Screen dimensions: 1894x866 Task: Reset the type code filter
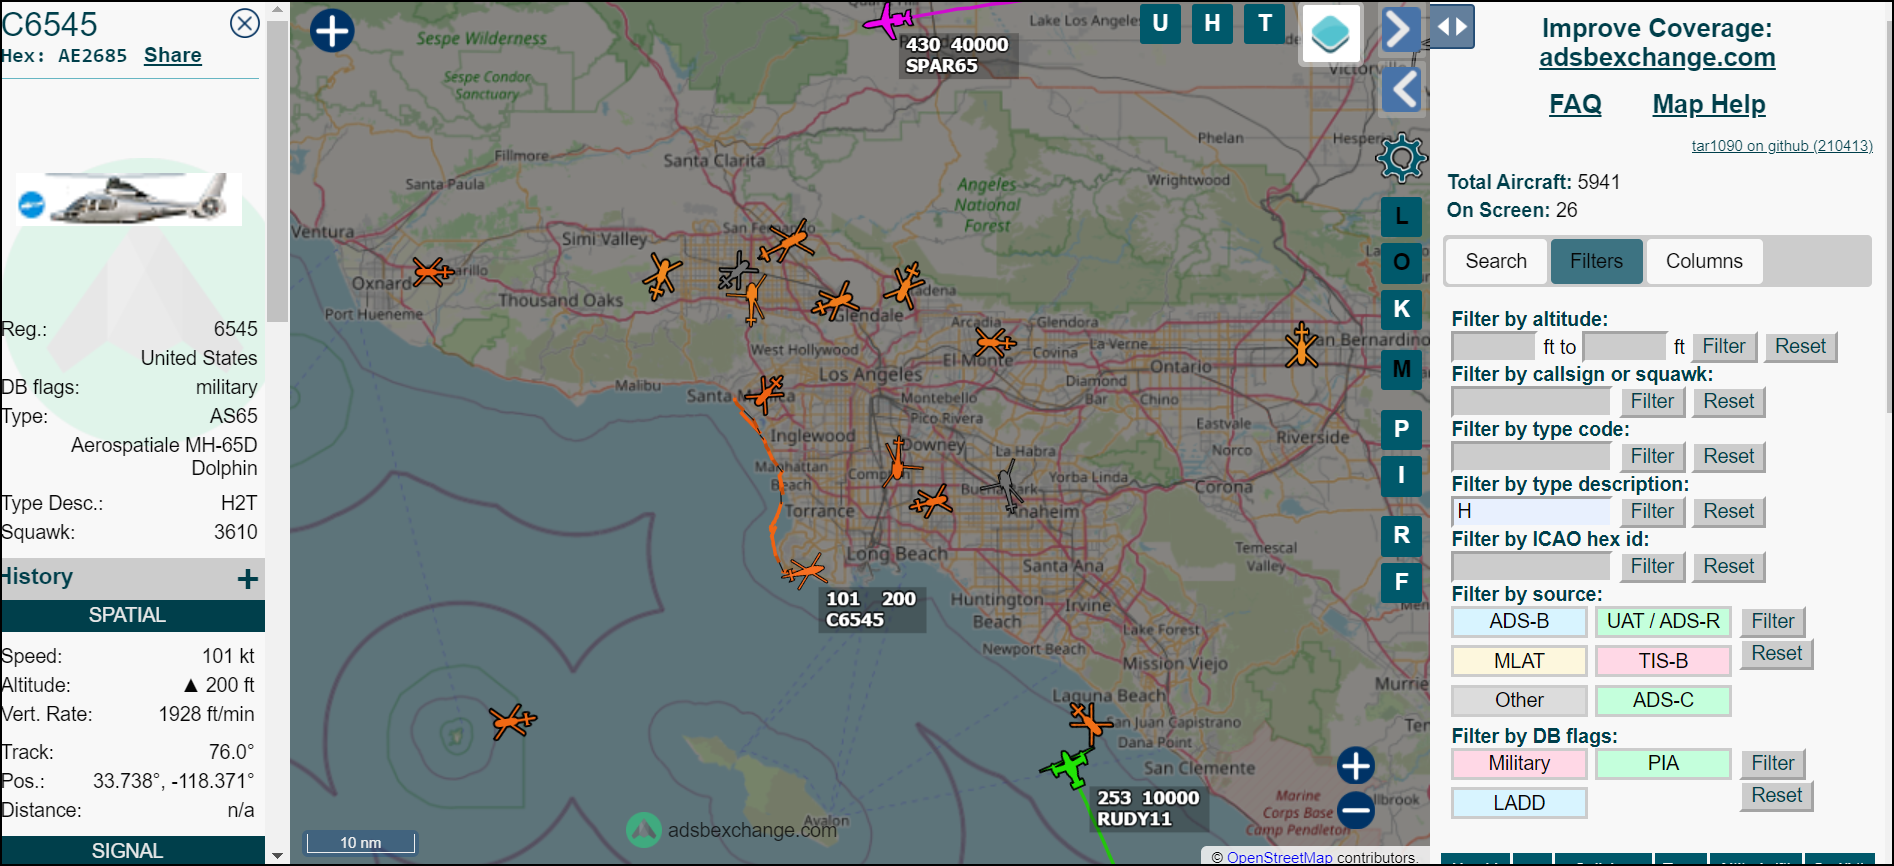pyautogui.click(x=1729, y=457)
